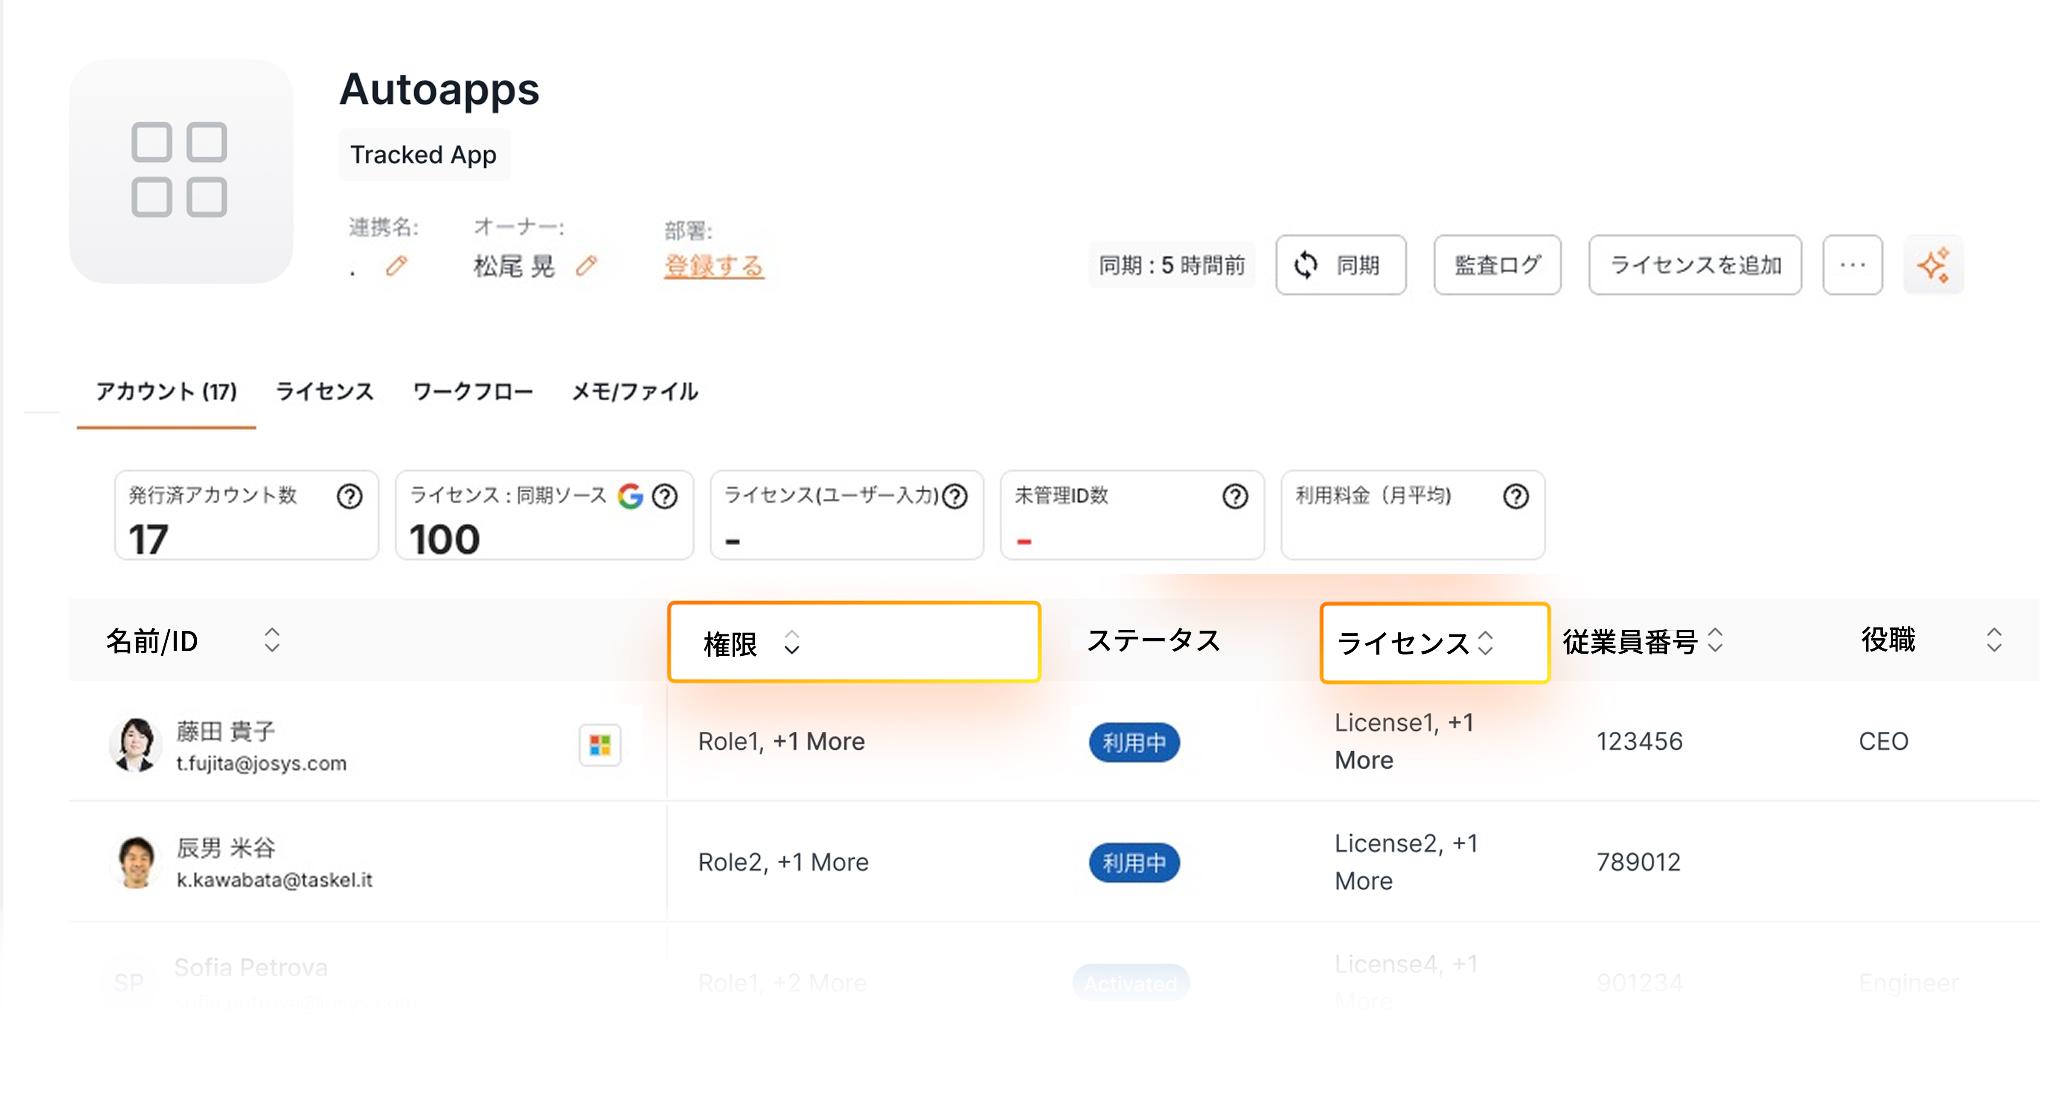Edit the owner 松尾 晃 with pencil icon

(x=587, y=266)
